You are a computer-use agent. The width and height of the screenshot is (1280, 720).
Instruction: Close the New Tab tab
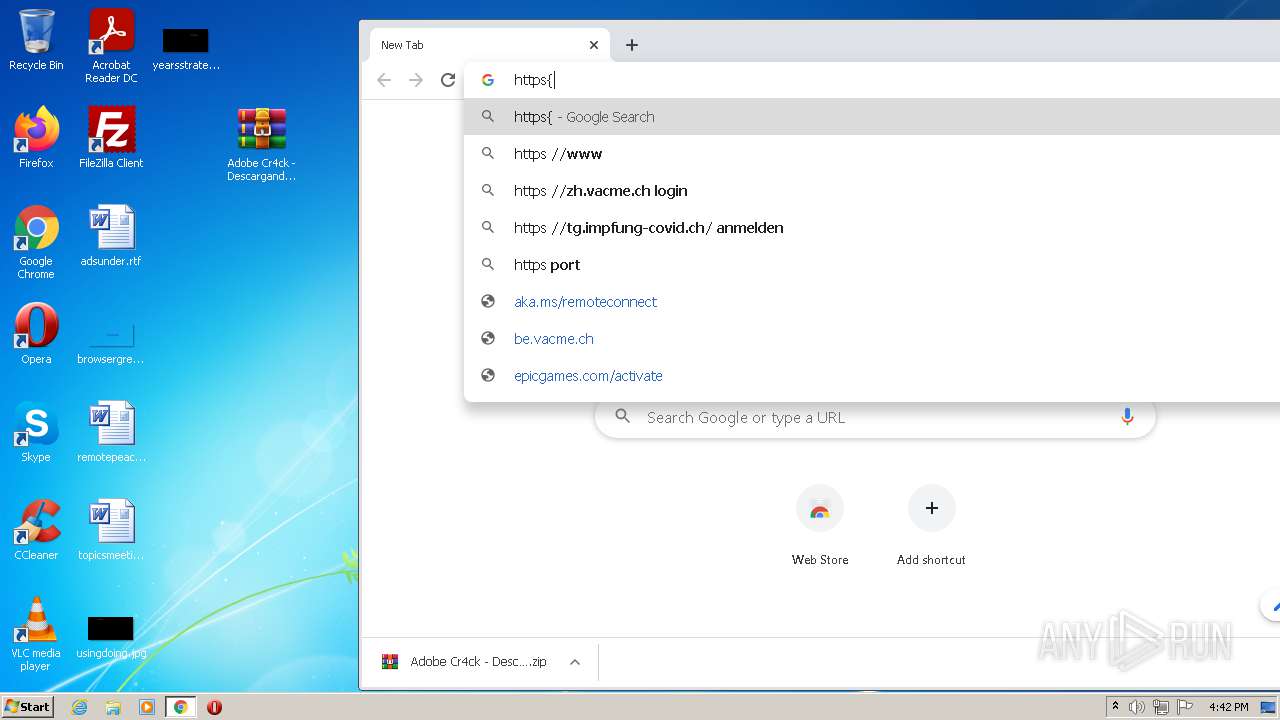(x=594, y=45)
